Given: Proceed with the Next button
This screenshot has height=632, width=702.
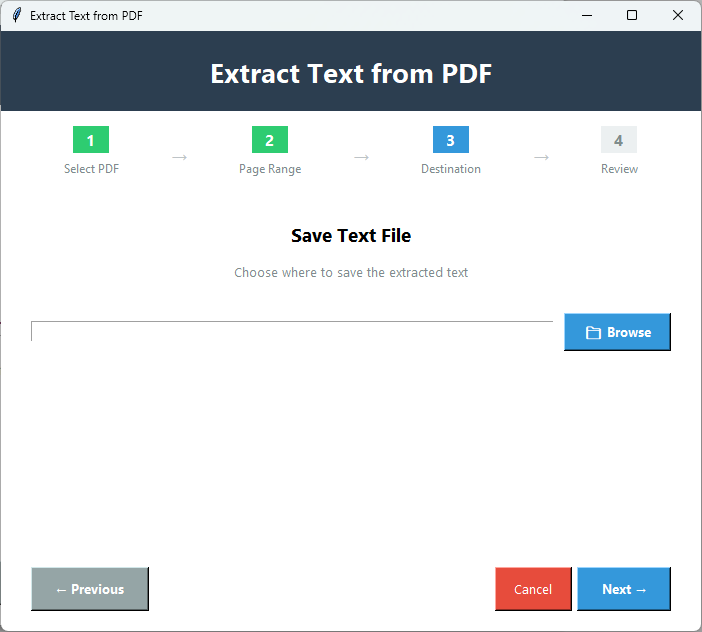Looking at the screenshot, I should coord(624,589).
